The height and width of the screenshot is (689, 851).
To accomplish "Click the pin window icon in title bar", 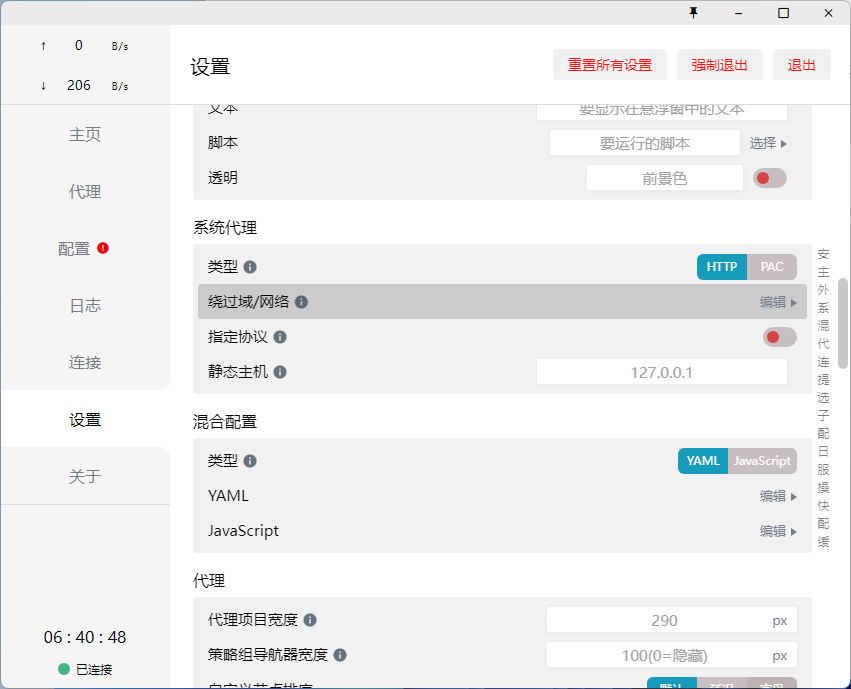I will click(x=693, y=12).
